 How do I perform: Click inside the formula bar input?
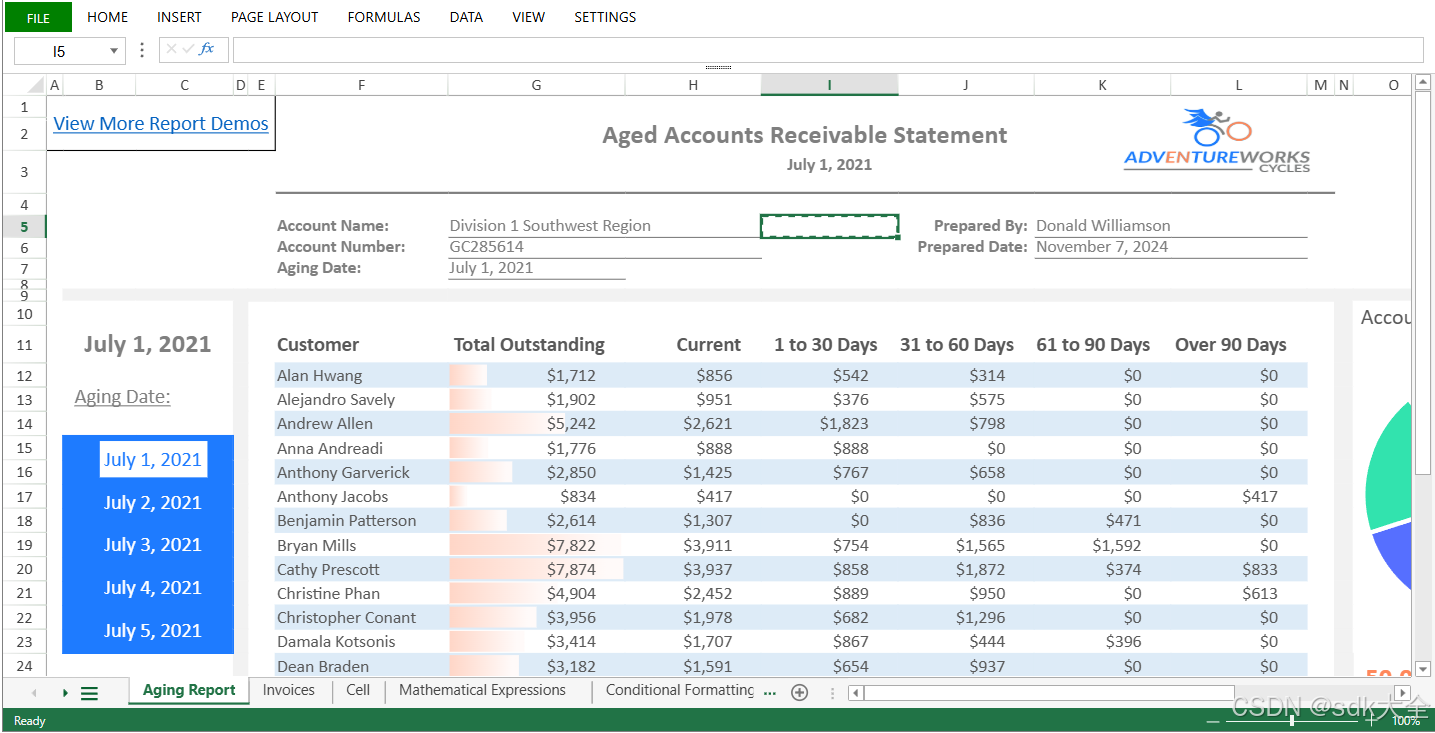point(828,50)
